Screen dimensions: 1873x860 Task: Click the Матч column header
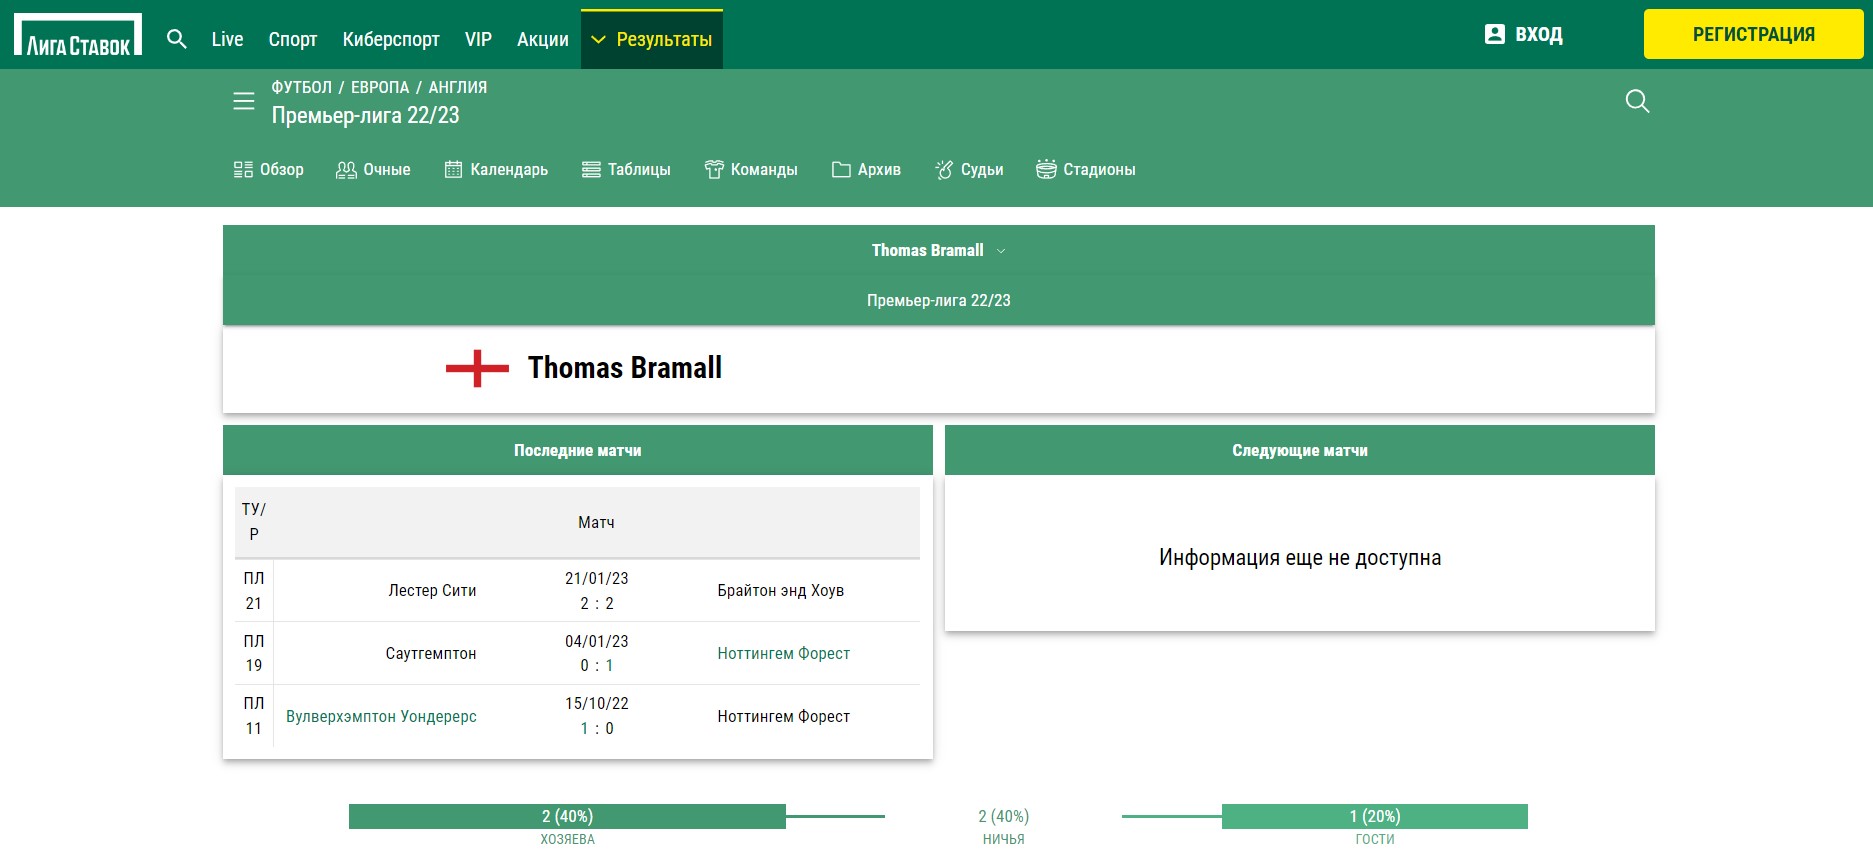(596, 522)
